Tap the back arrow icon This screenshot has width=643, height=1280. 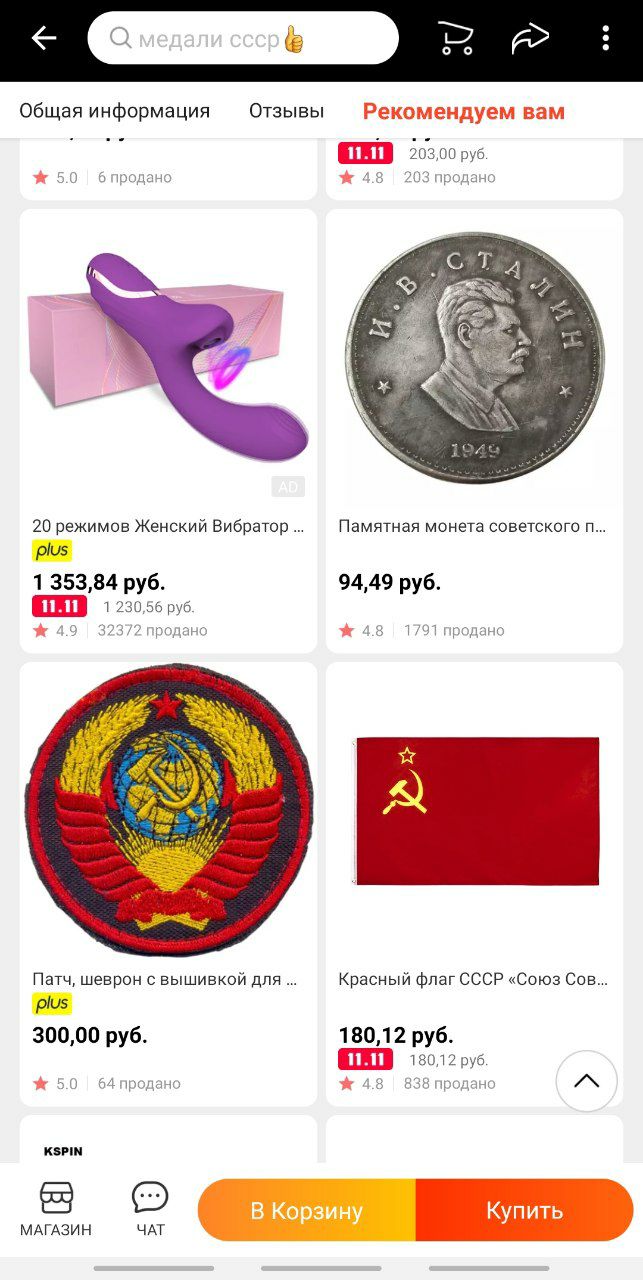tap(44, 39)
